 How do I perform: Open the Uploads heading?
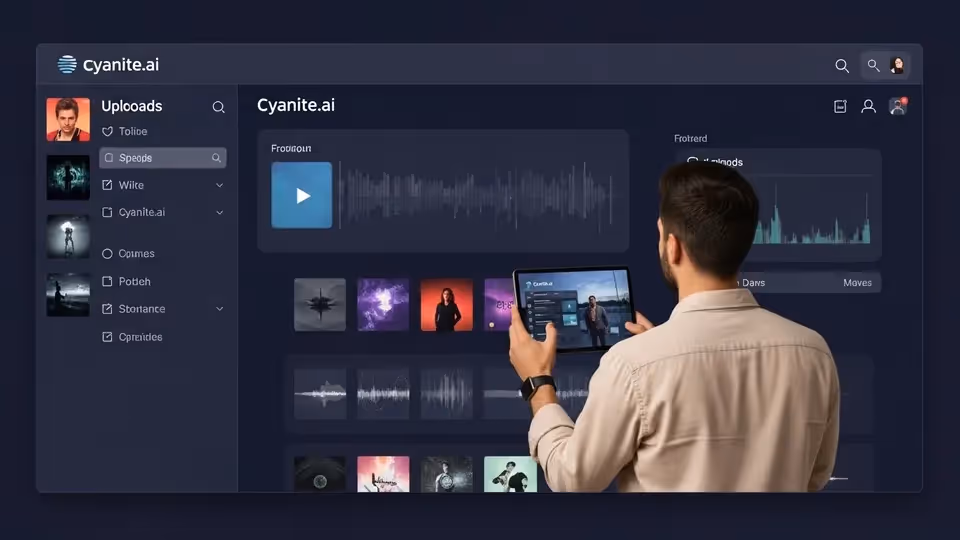tap(132, 106)
